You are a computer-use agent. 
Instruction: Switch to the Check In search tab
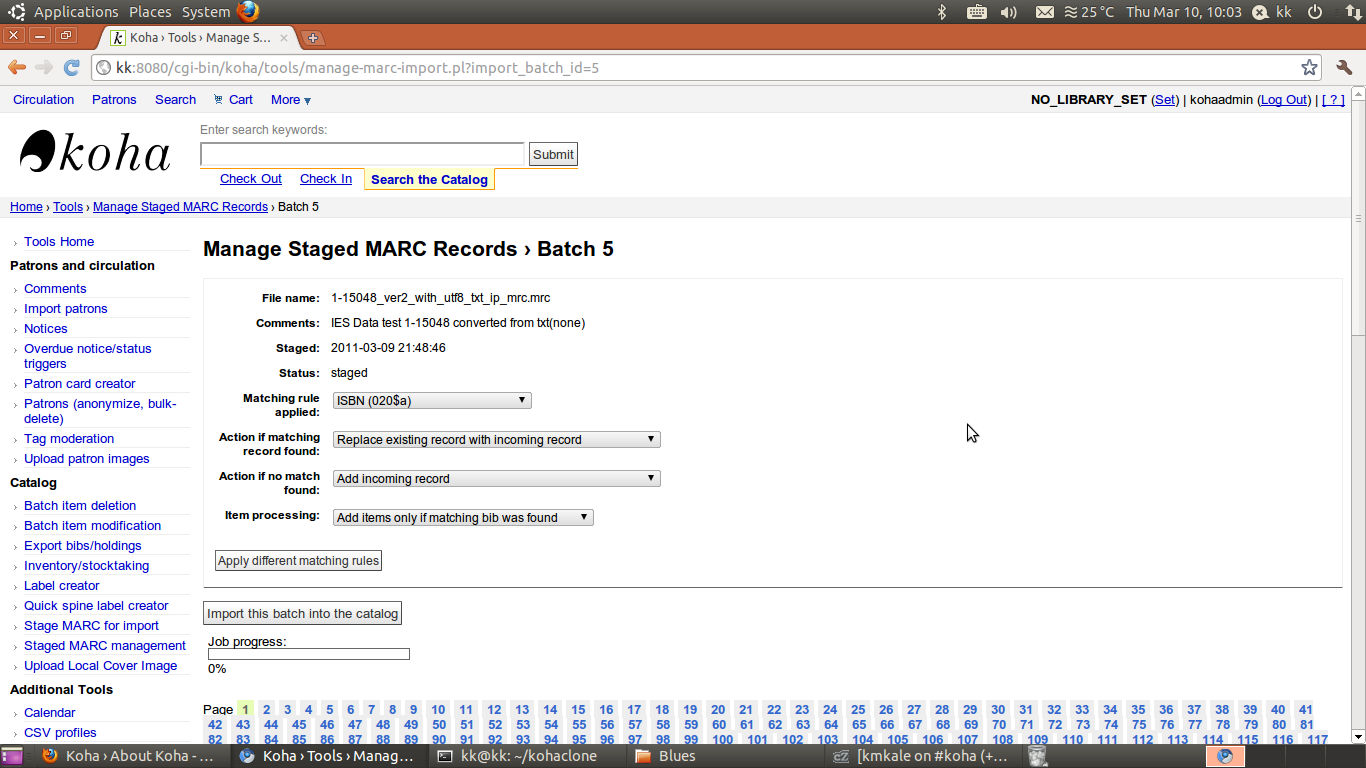(325, 179)
